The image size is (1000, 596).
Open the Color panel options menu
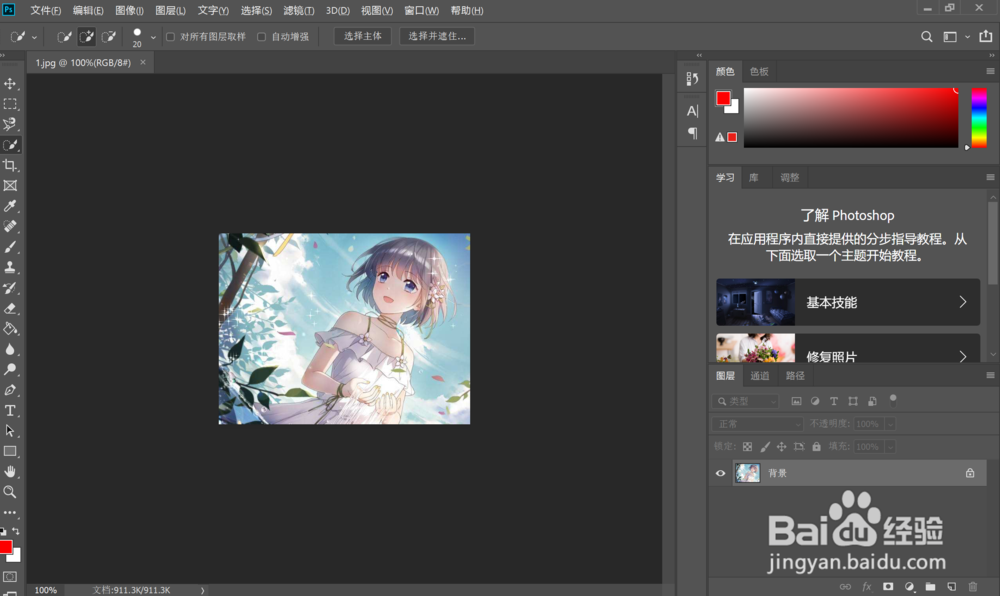coord(990,71)
